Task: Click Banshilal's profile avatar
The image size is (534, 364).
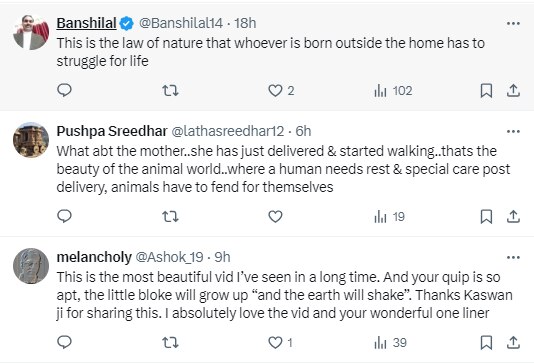Action: click(31, 32)
